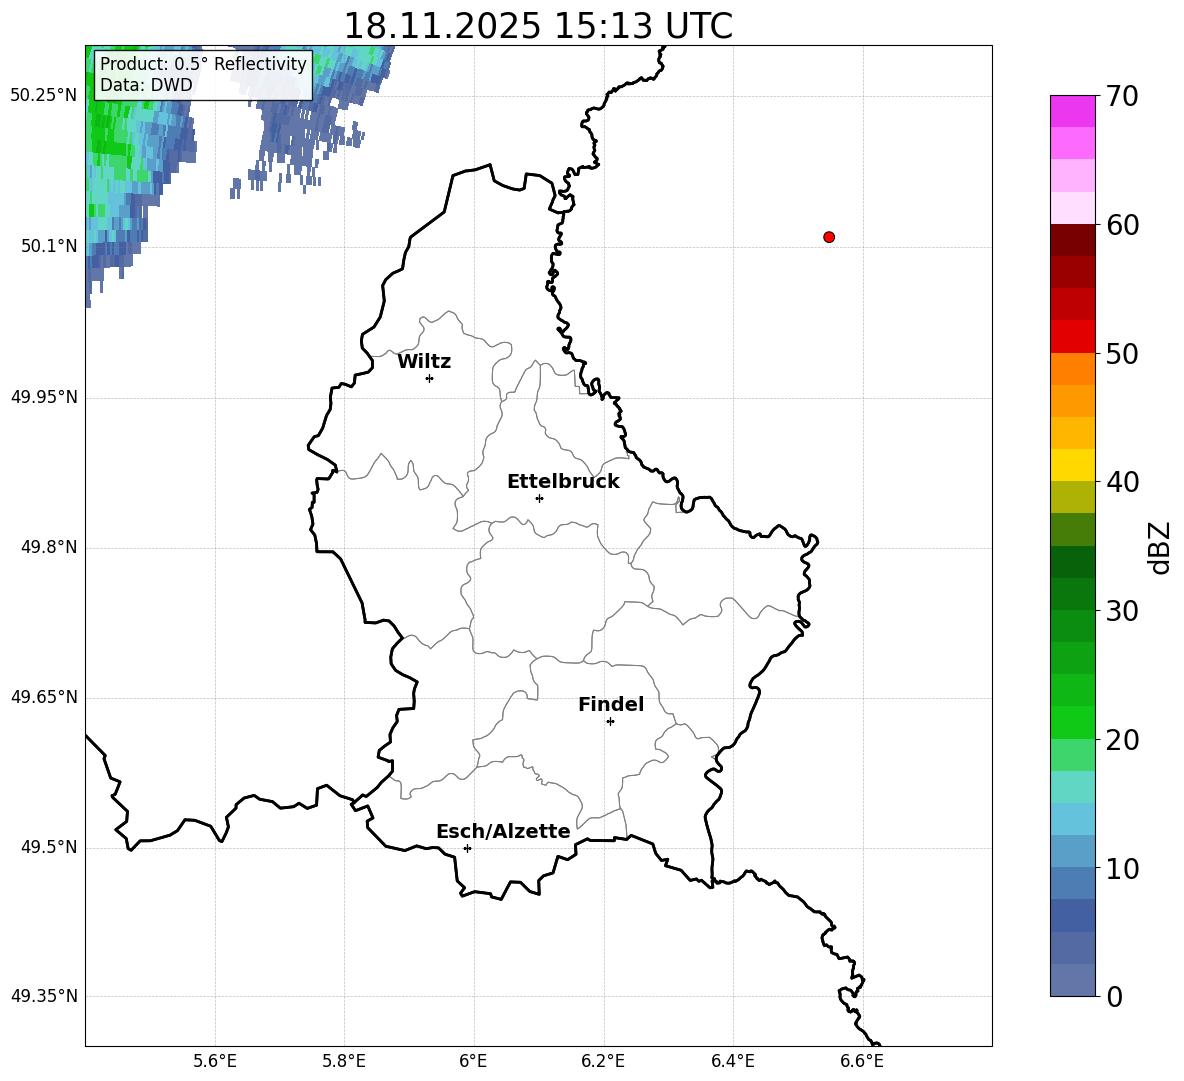Viewport: 1184px width, 1081px height.
Task: Click the 0 dBZ colorbar label
Action: click(x=1114, y=996)
